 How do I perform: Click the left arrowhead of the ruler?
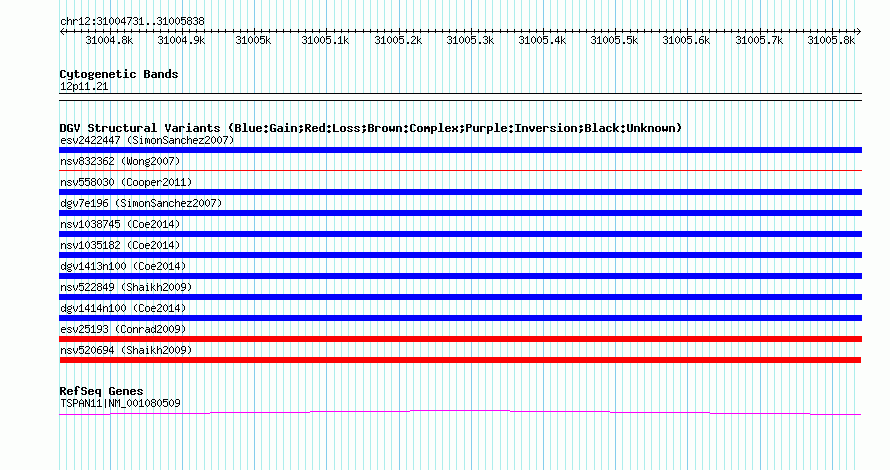pos(62,32)
